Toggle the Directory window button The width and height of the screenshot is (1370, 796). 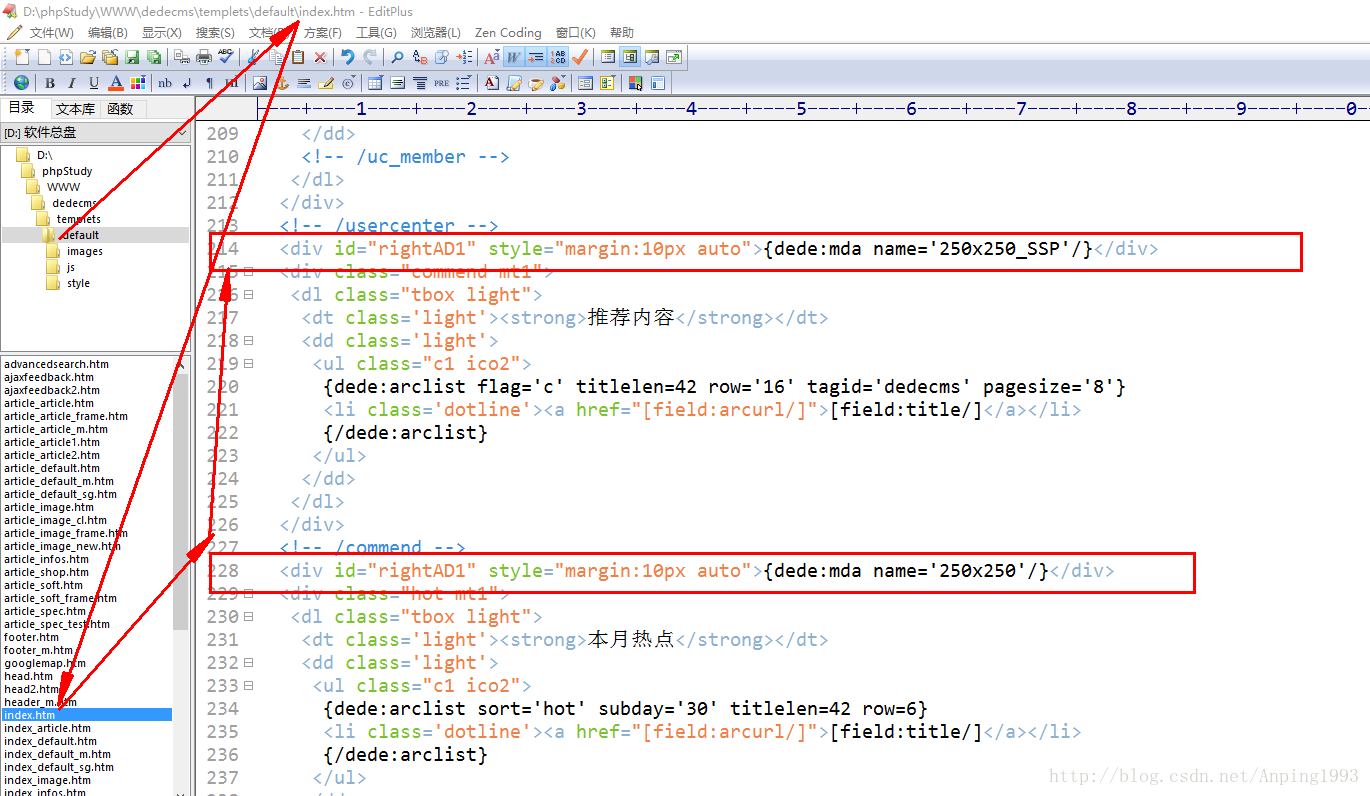608,57
